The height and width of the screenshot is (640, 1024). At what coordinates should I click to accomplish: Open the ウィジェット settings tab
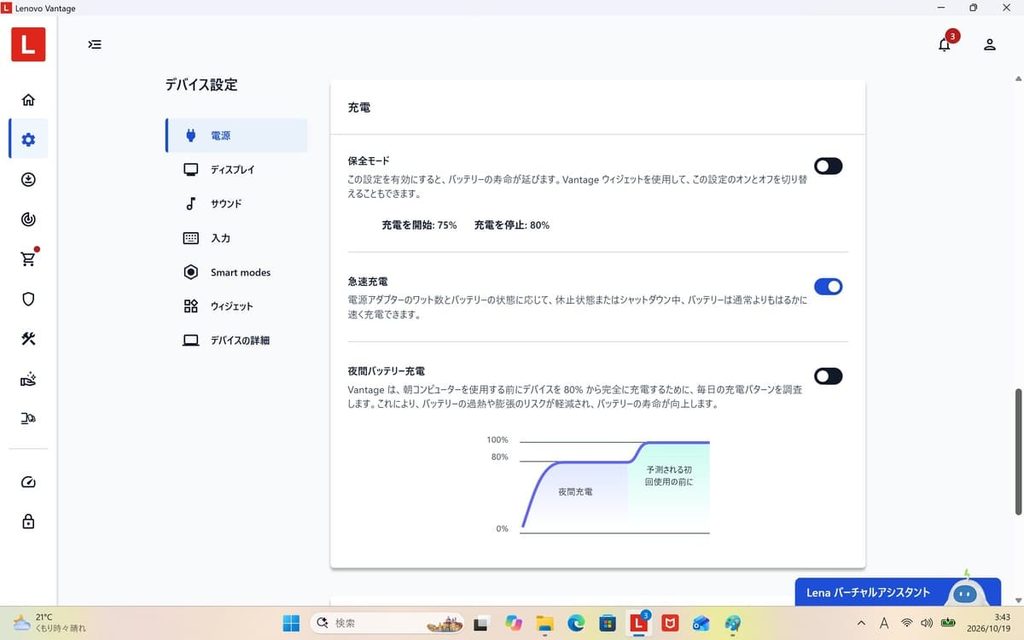click(236, 306)
